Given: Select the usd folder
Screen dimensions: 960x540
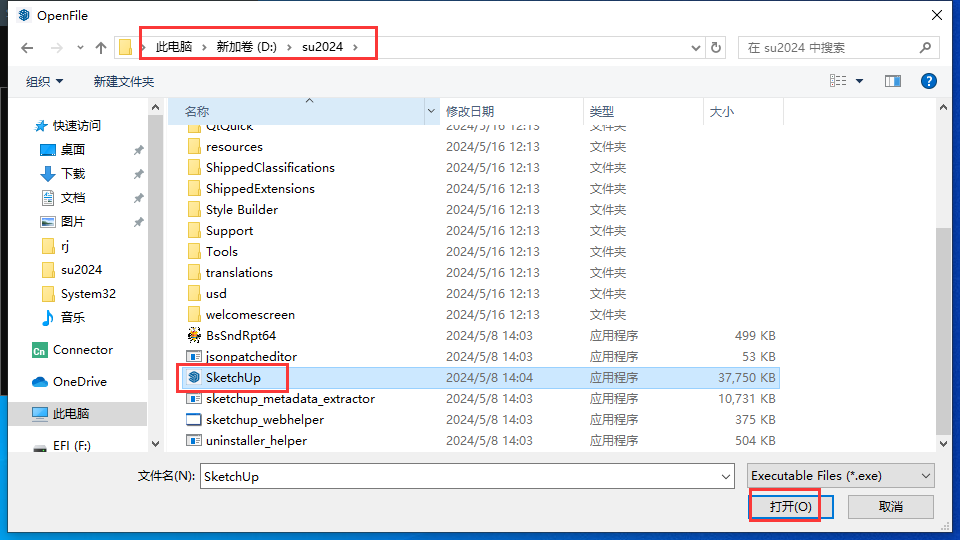Looking at the screenshot, I should point(216,293).
